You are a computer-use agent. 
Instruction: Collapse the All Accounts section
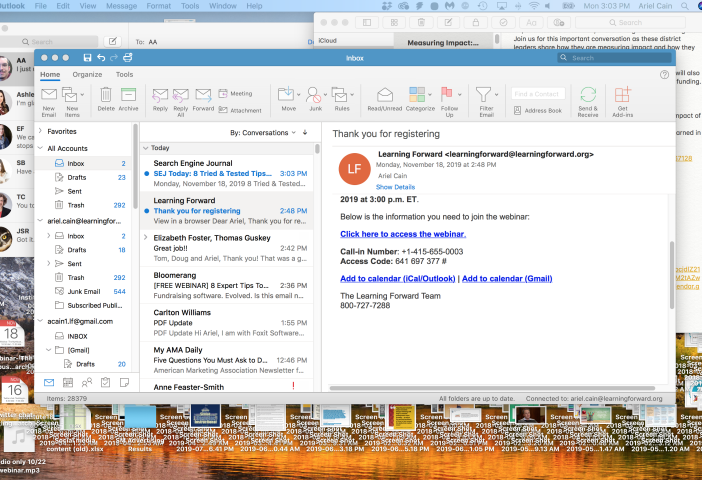40,148
